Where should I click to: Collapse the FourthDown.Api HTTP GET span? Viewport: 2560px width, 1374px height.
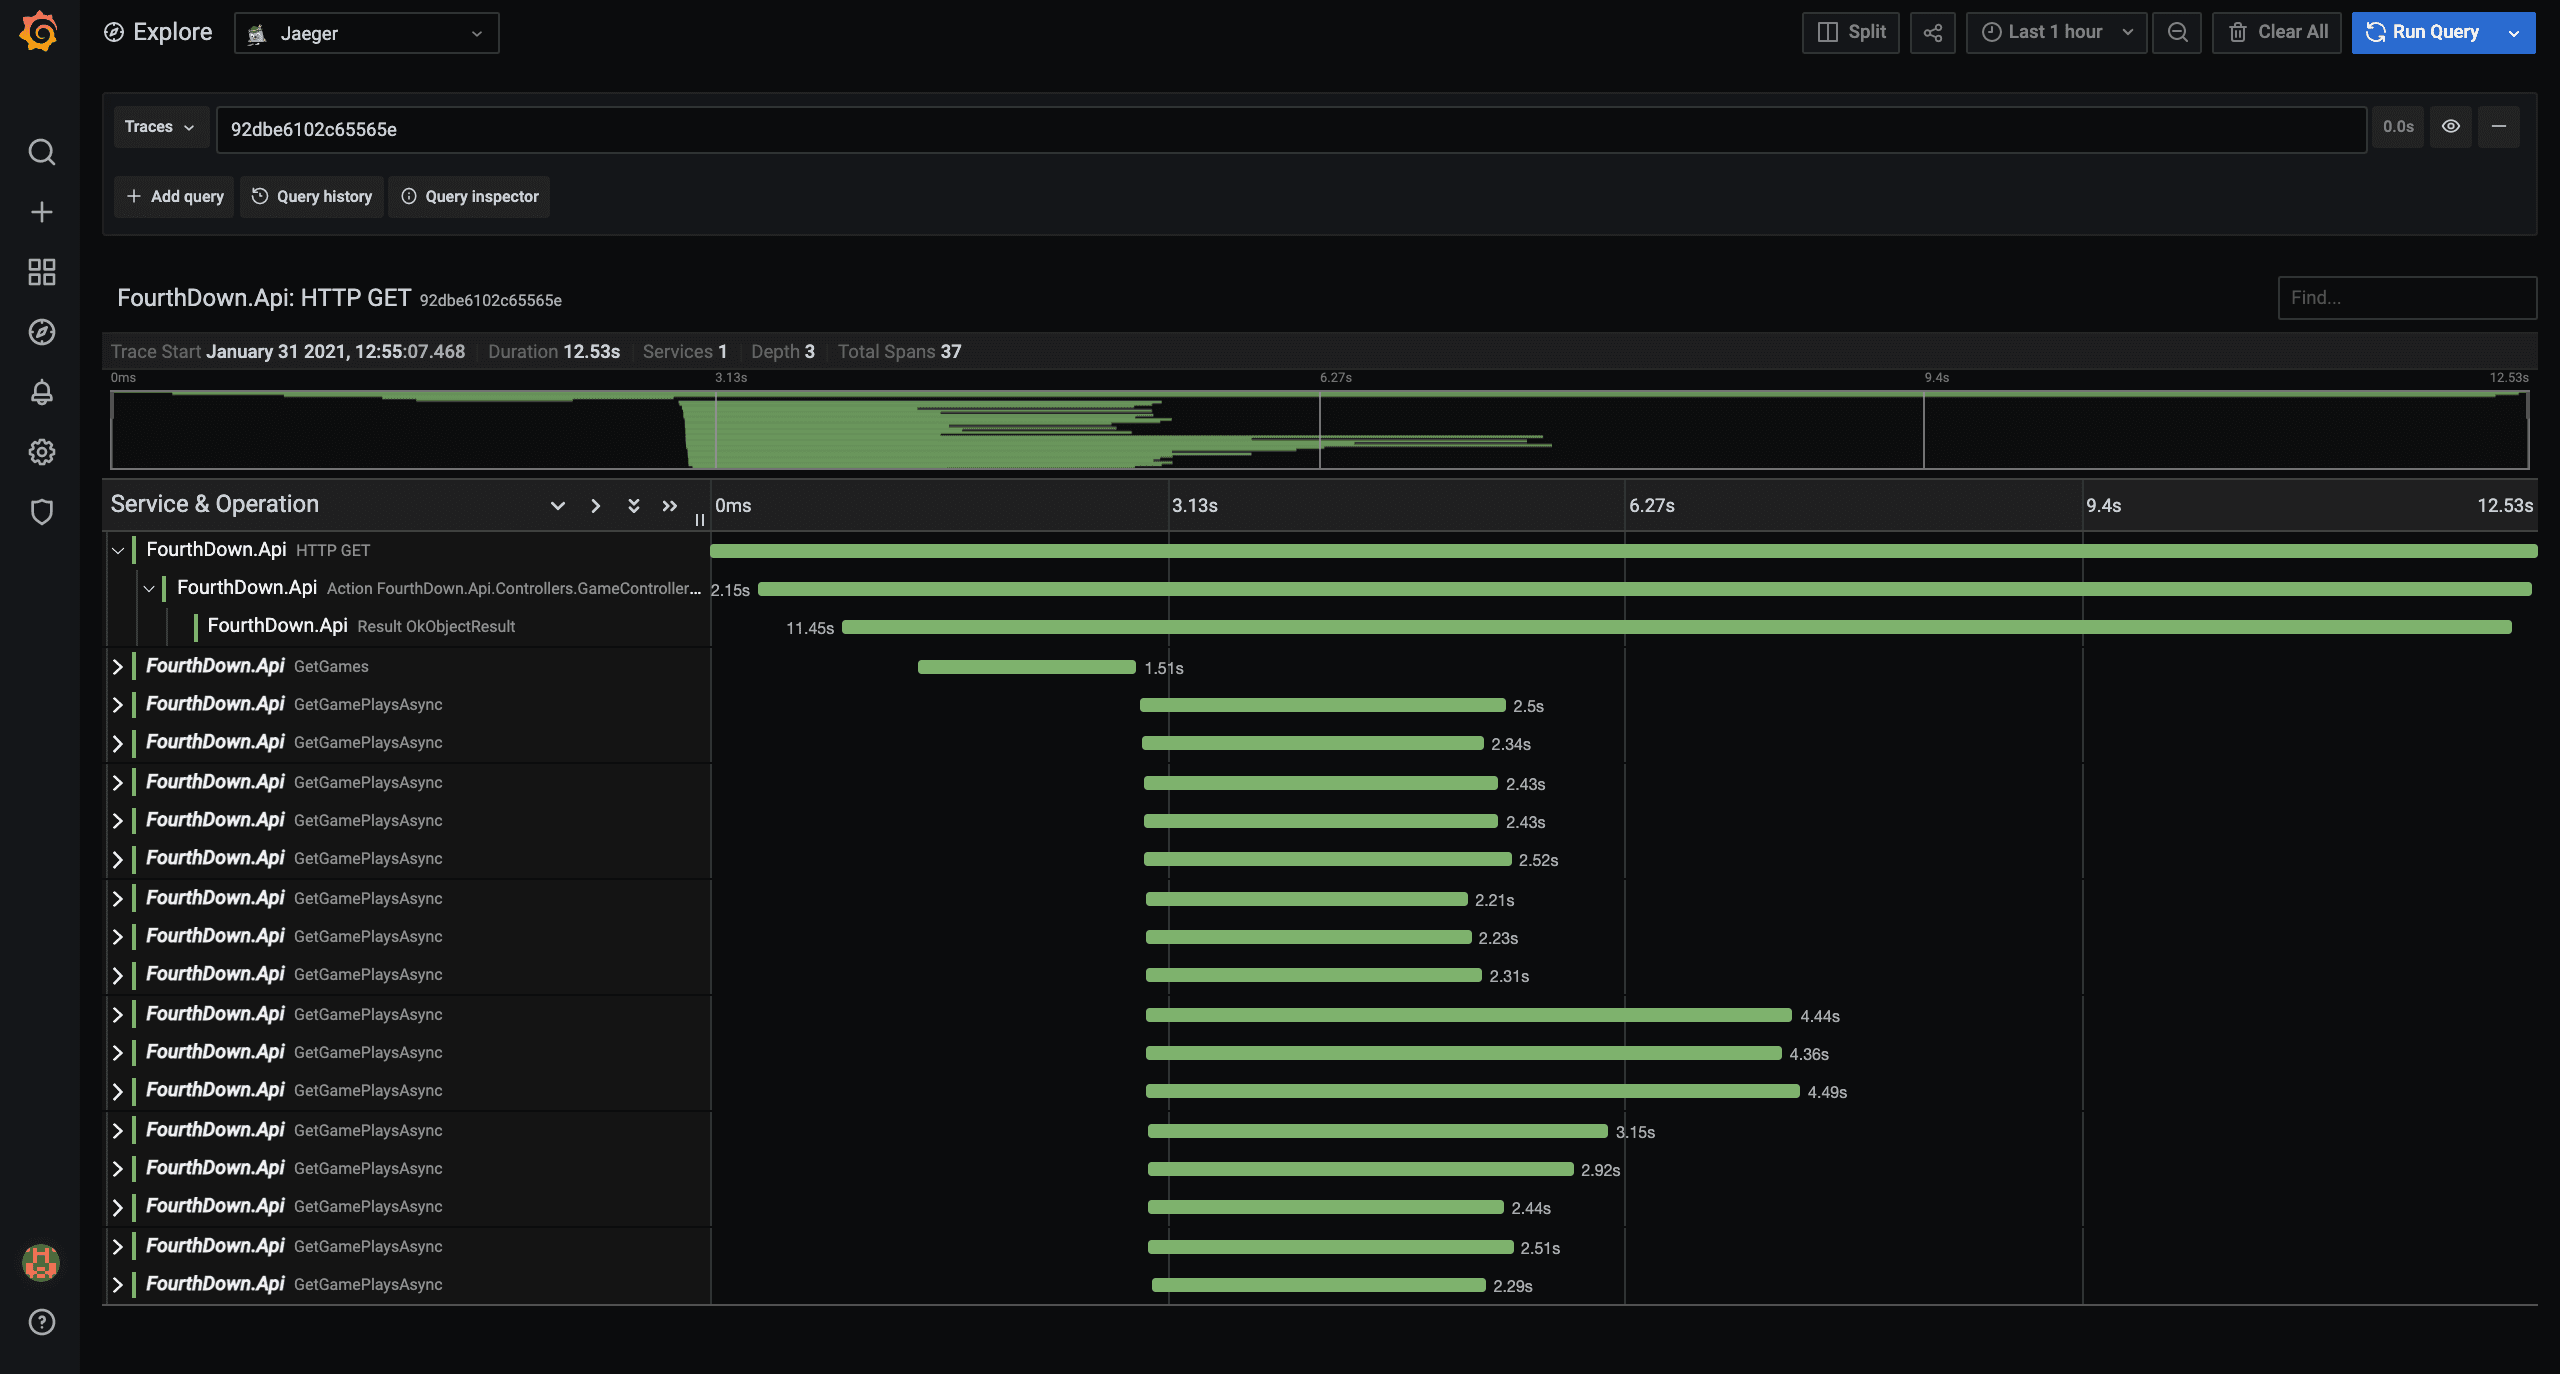[x=118, y=550]
